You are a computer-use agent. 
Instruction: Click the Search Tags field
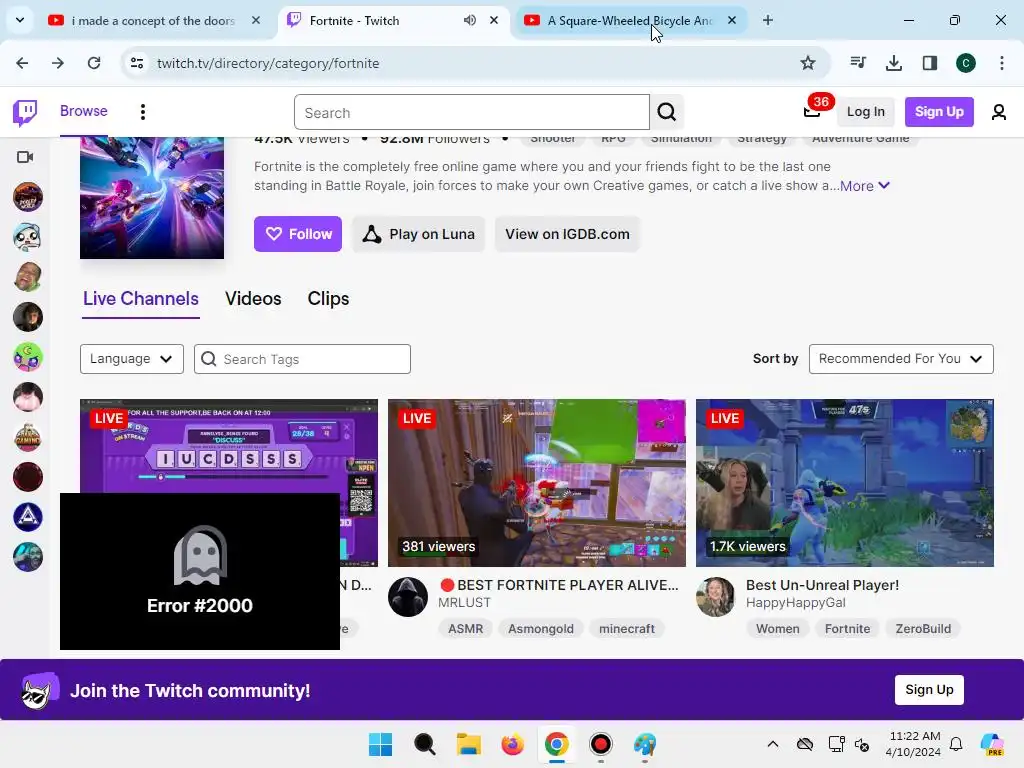[302, 359]
